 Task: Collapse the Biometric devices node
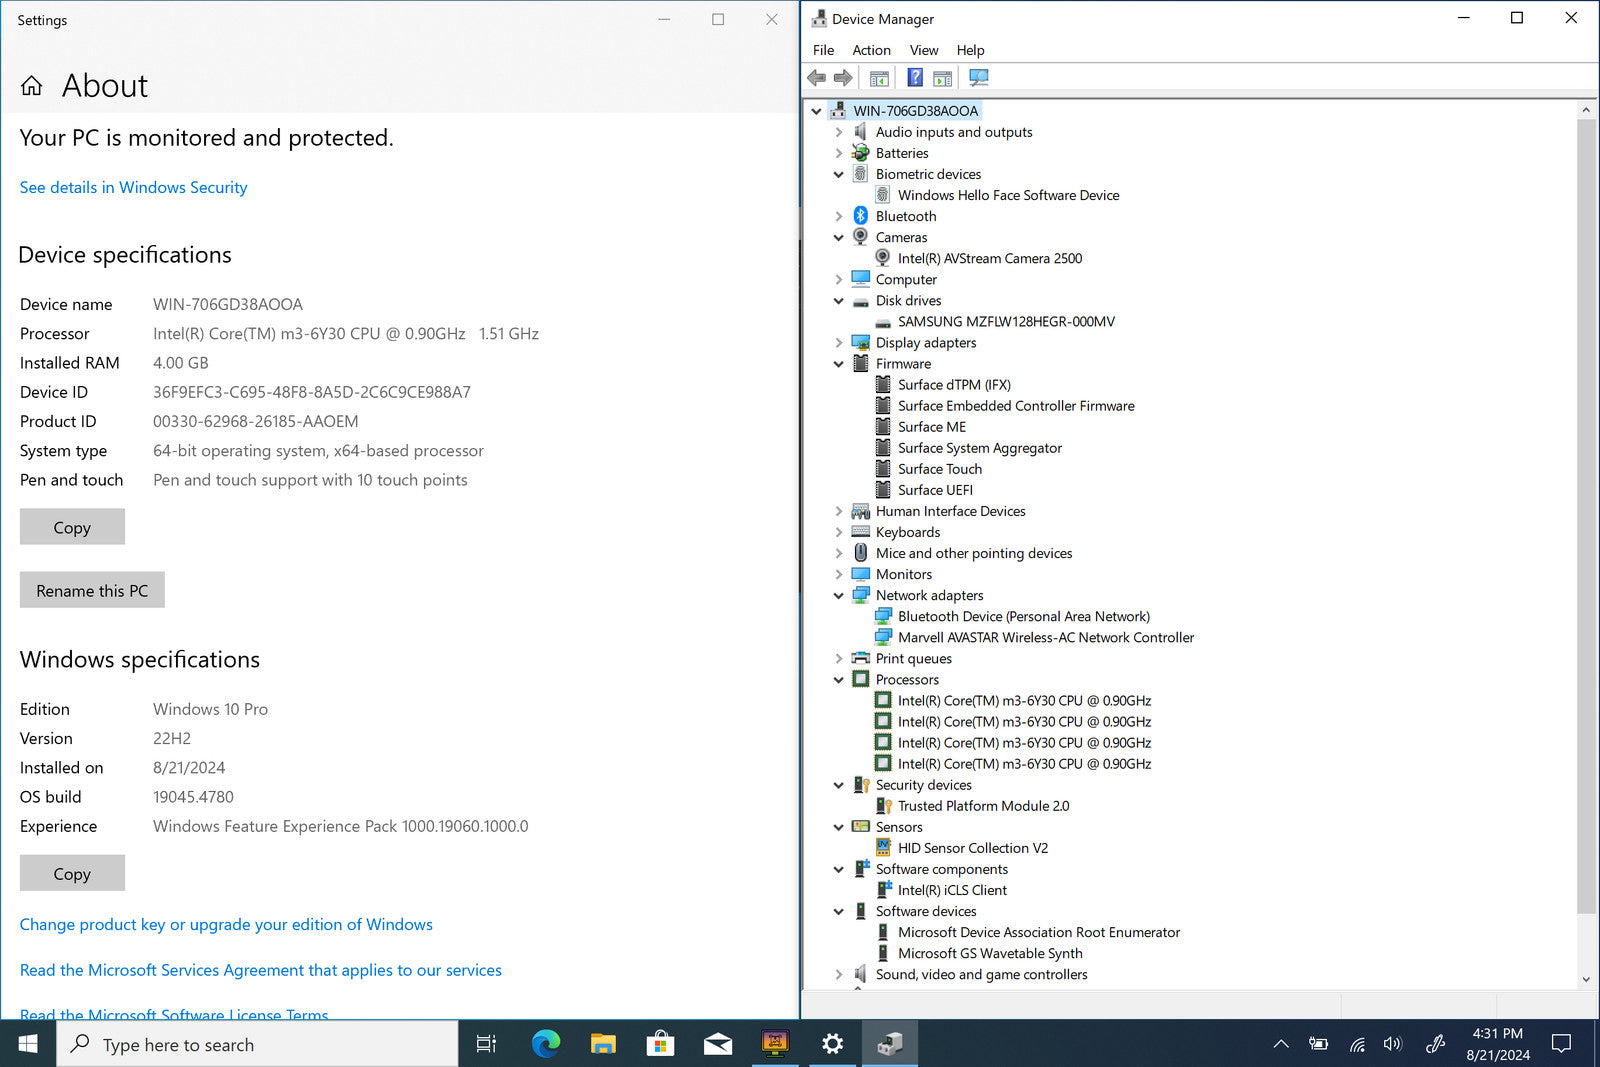(x=839, y=174)
